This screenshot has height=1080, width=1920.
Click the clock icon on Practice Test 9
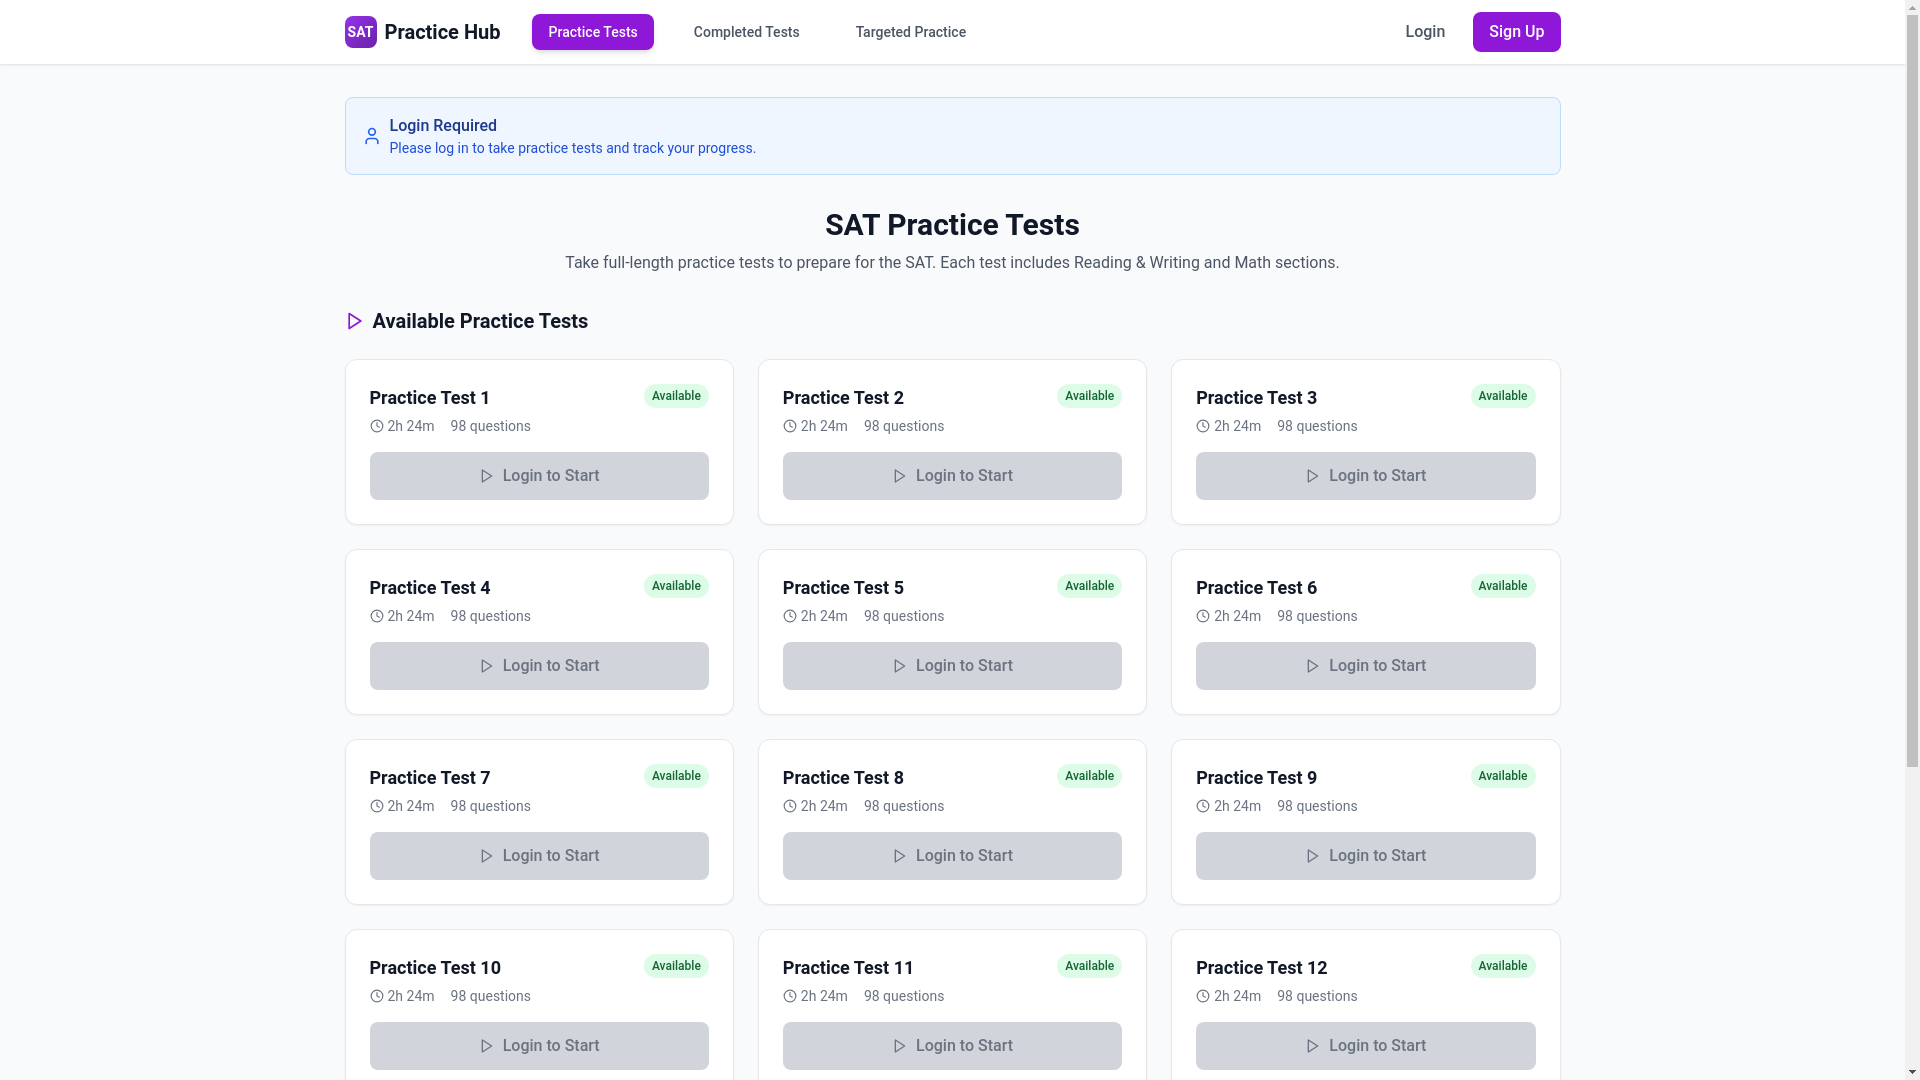click(x=1203, y=806)
